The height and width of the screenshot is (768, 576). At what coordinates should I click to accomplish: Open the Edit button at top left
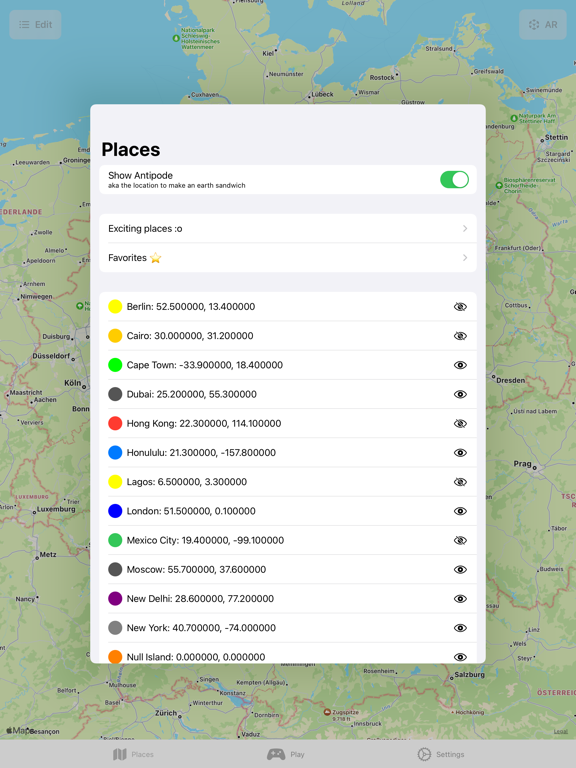coord(35,24)
